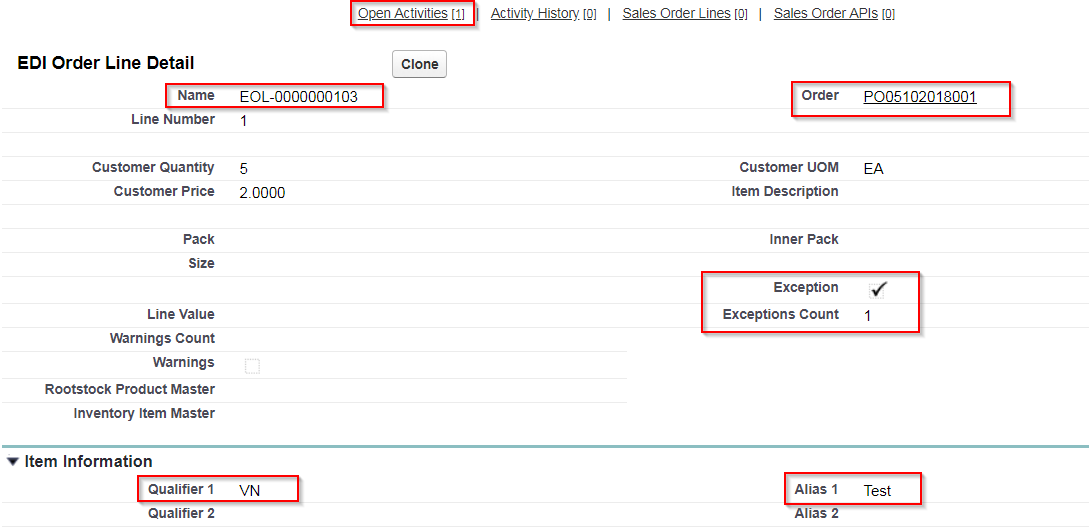Viewport: 1089px width, 527px height.
Task: Click the Customer Price value 2.0000
Action: point(262,193)
